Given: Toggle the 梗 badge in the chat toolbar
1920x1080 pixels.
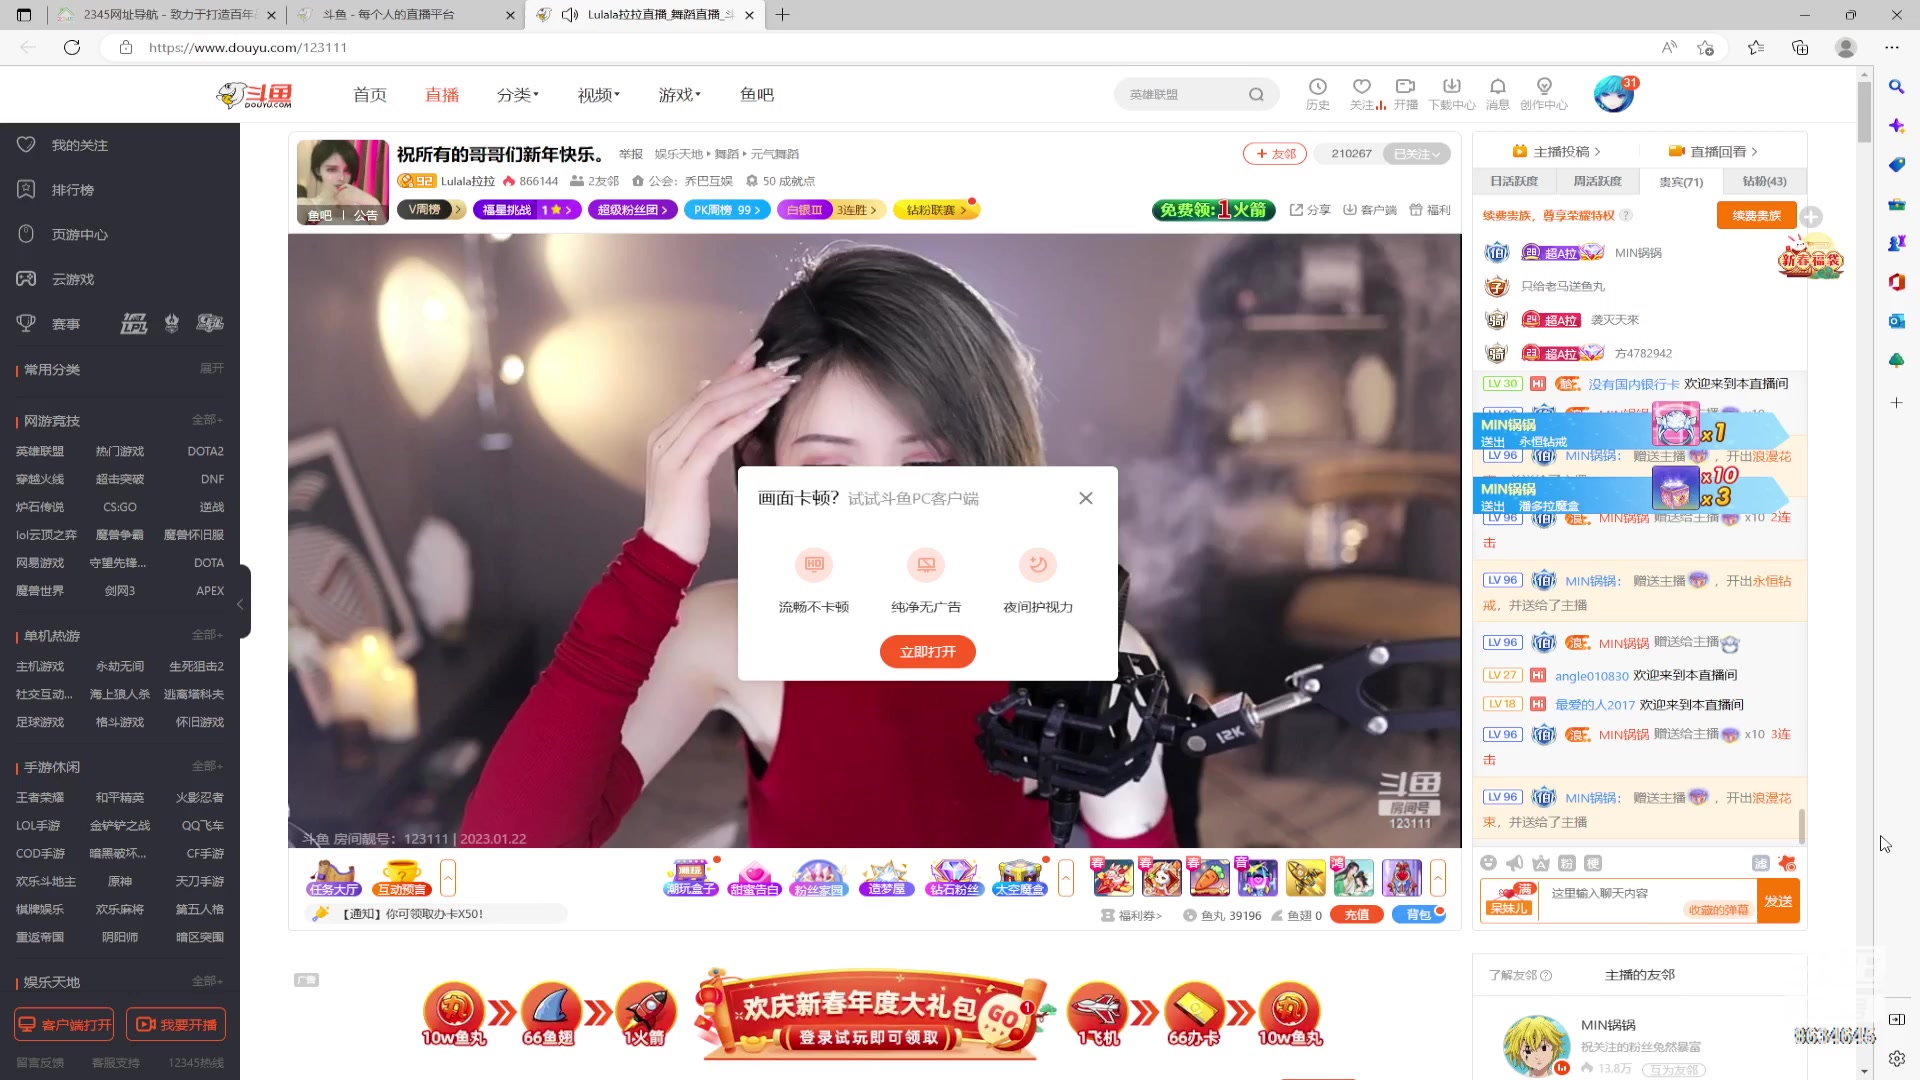Looking at the screenshot, I should pos(1593,863).
